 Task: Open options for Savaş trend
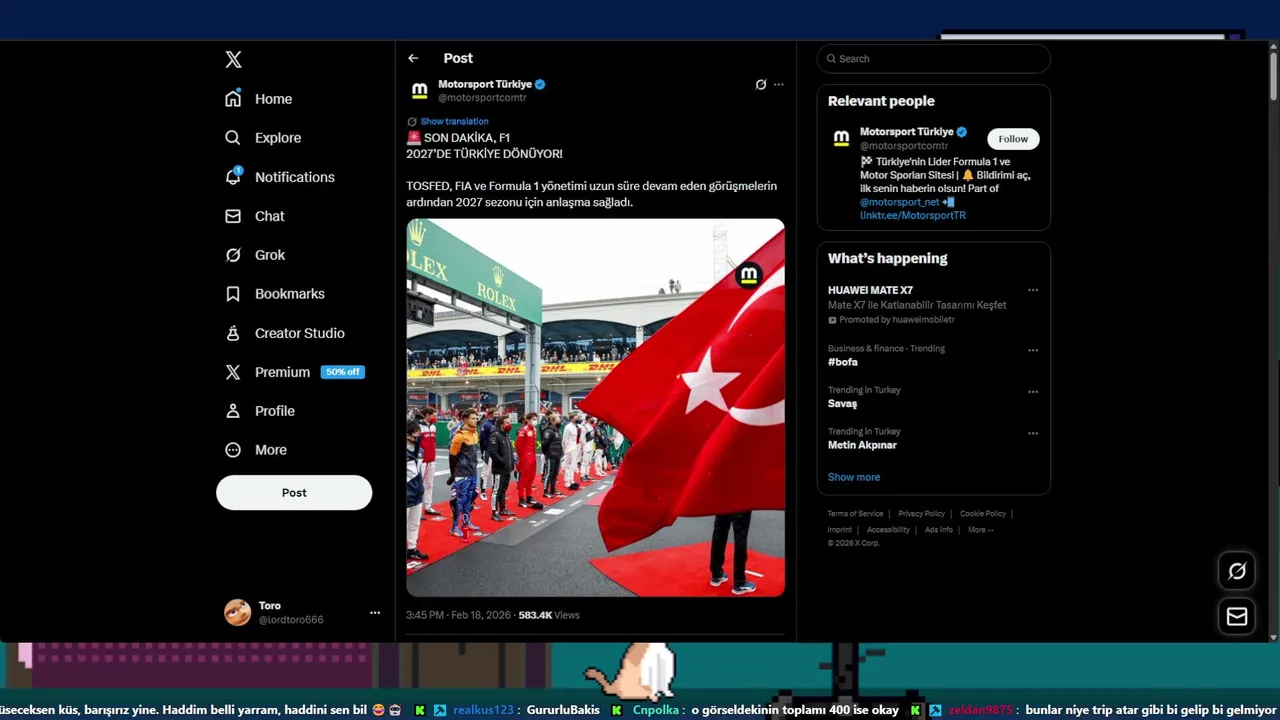tap(1033, 392)
